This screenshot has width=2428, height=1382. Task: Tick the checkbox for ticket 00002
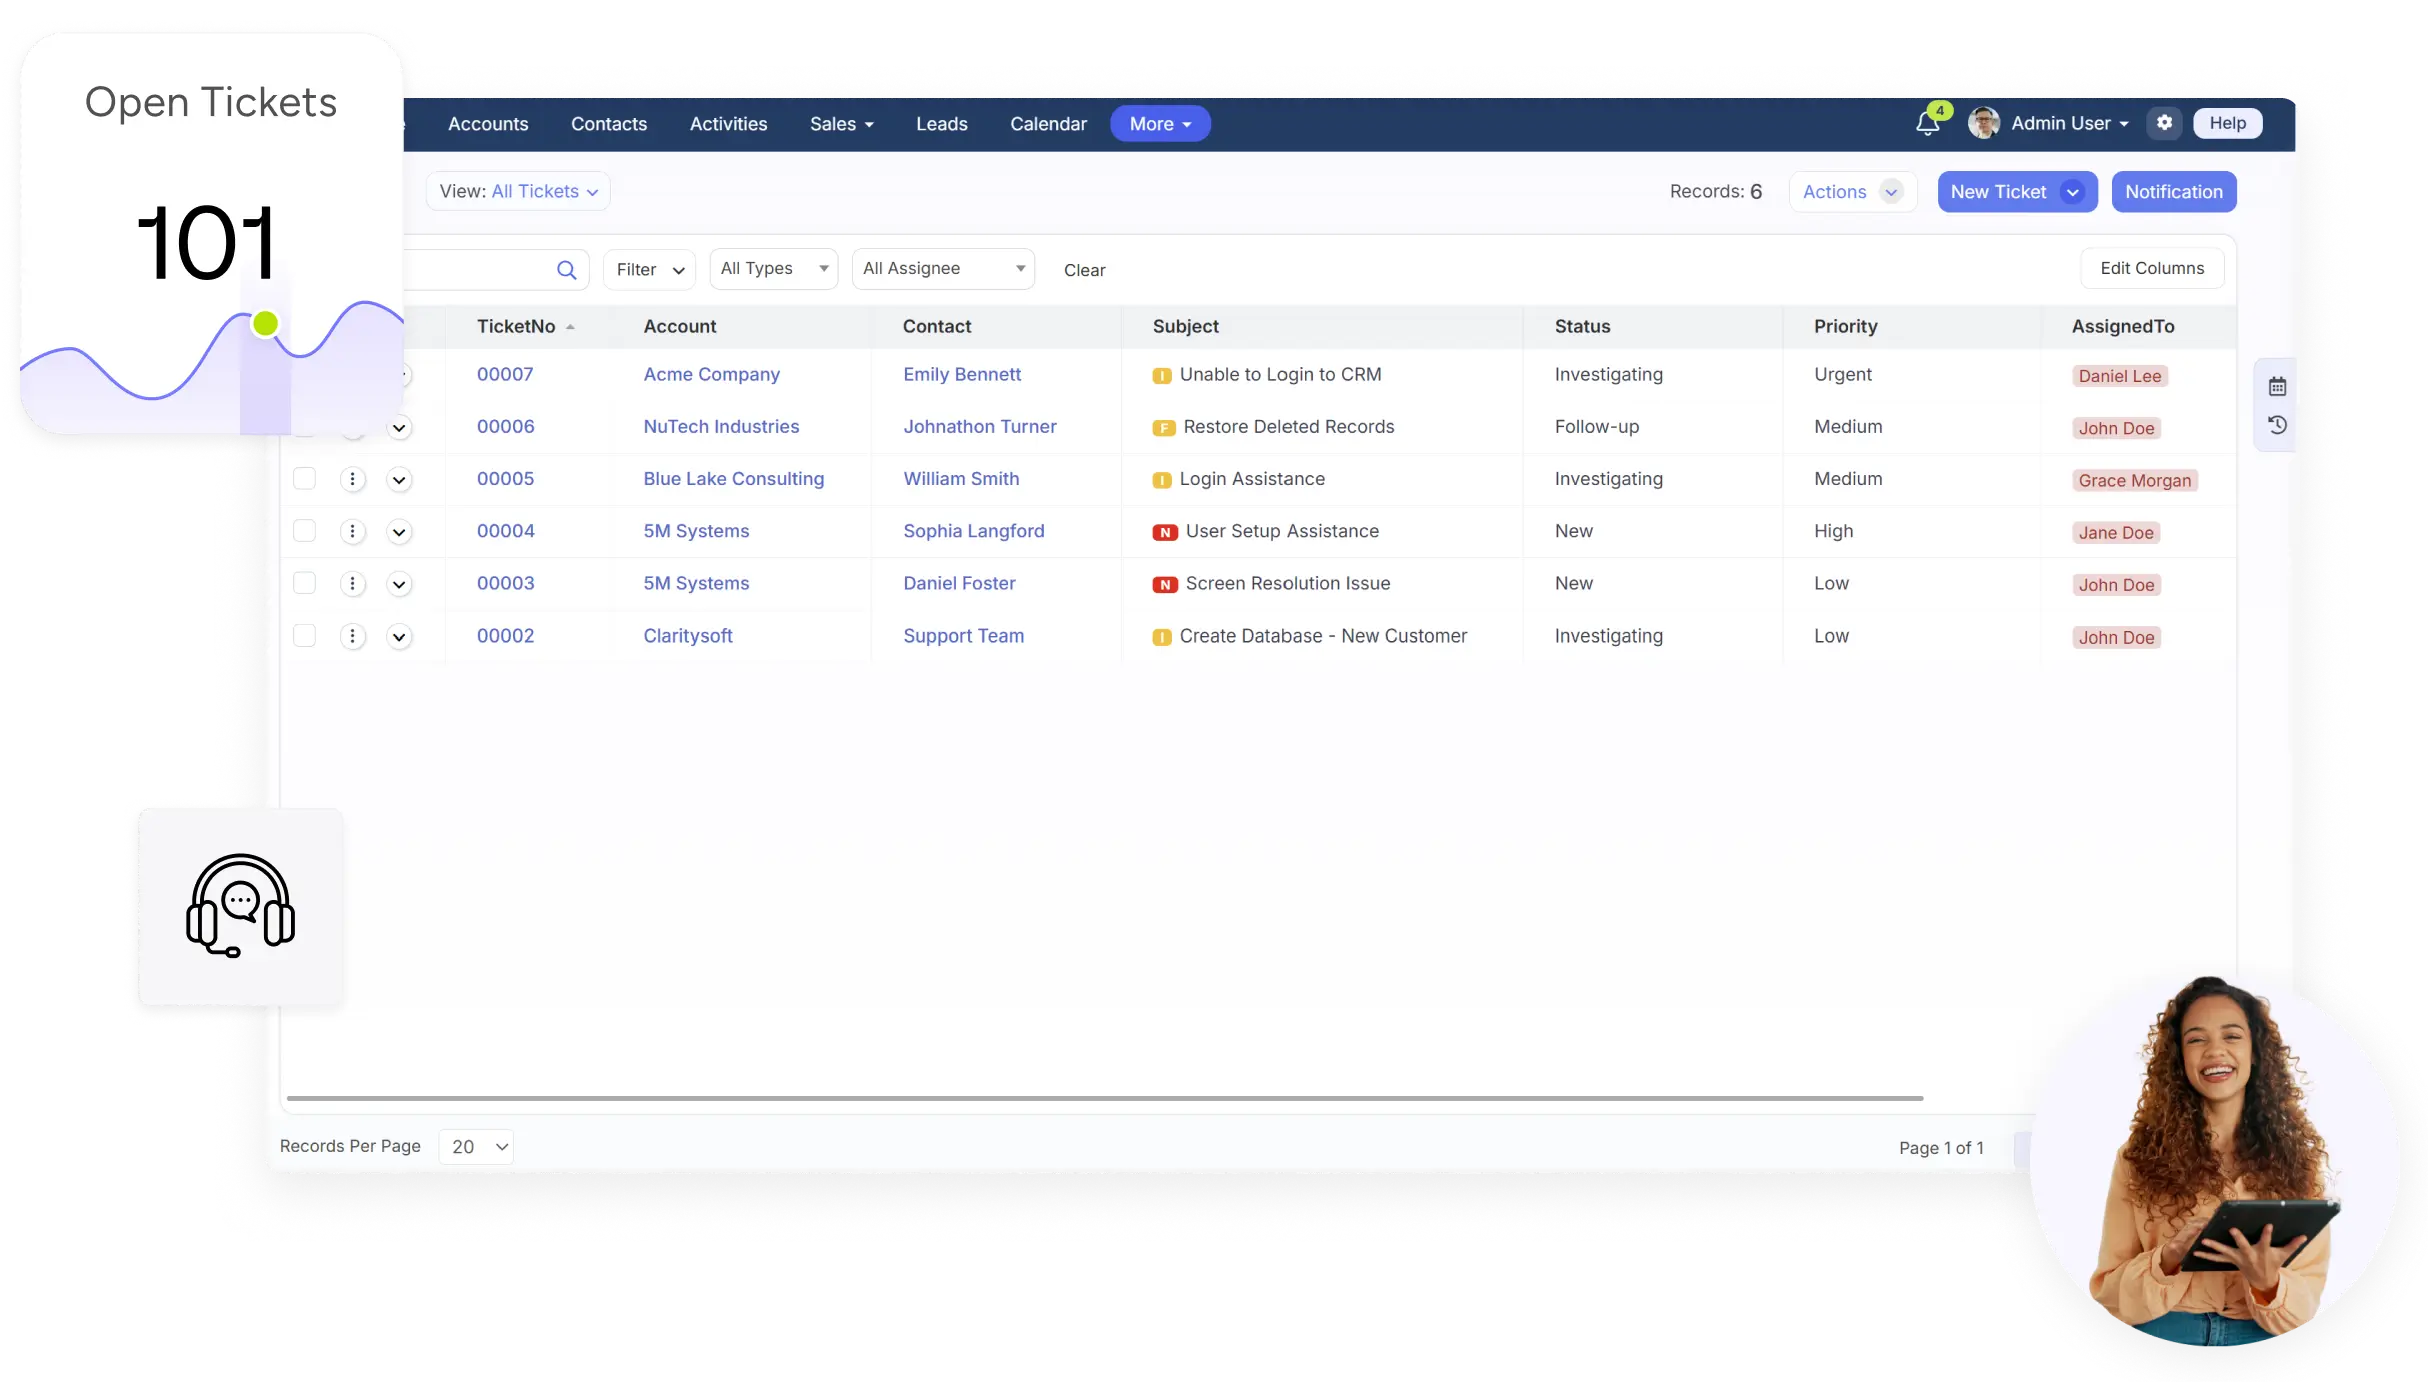tap(304, 636)
